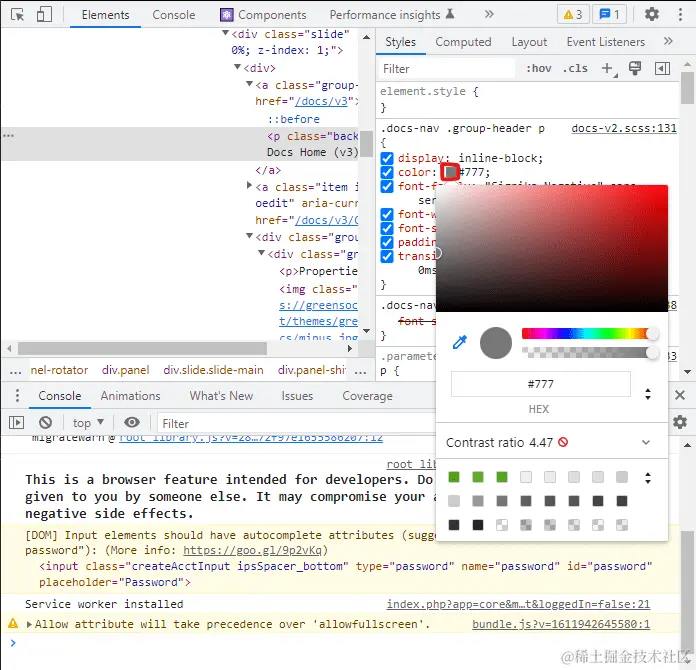The height and width of the screenshot is (670, 696).
Task: Disable the font-weight property checkbox
Action: click(x=387, y=214)
